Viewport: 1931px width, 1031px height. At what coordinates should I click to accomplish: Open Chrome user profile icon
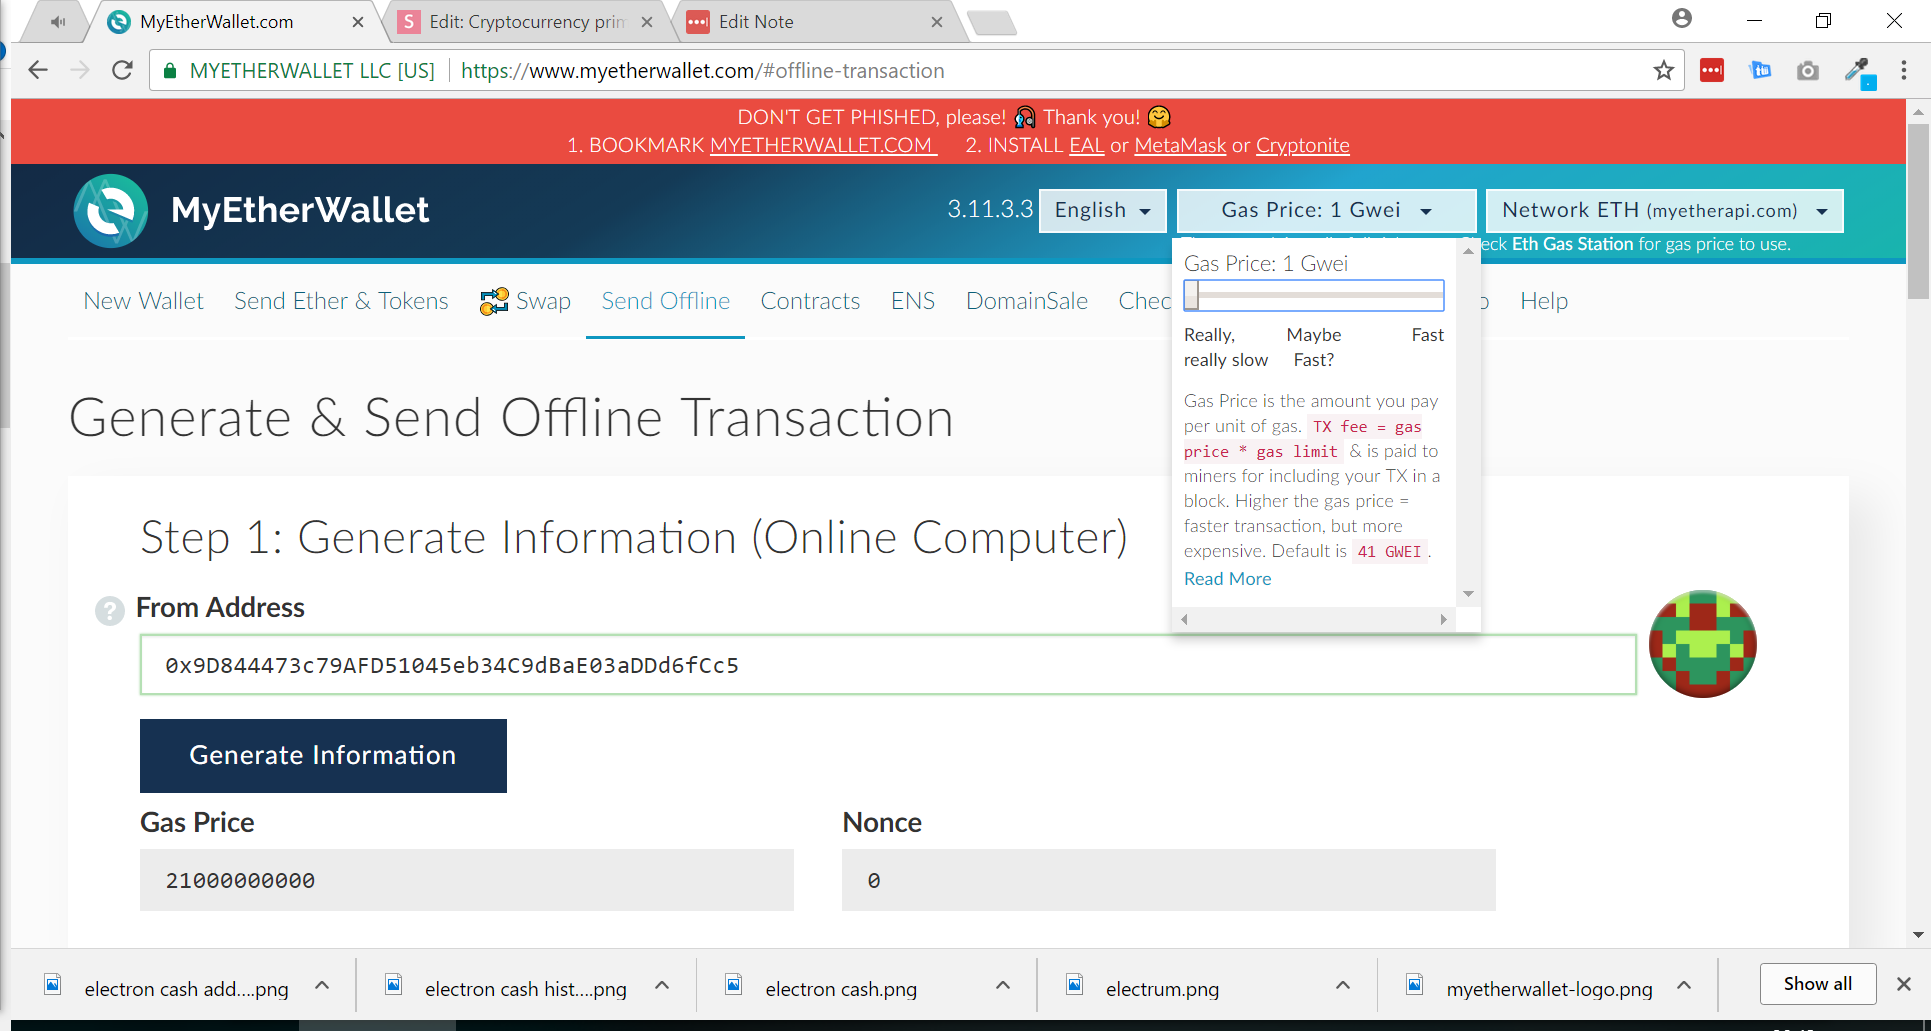point(1682,18)
